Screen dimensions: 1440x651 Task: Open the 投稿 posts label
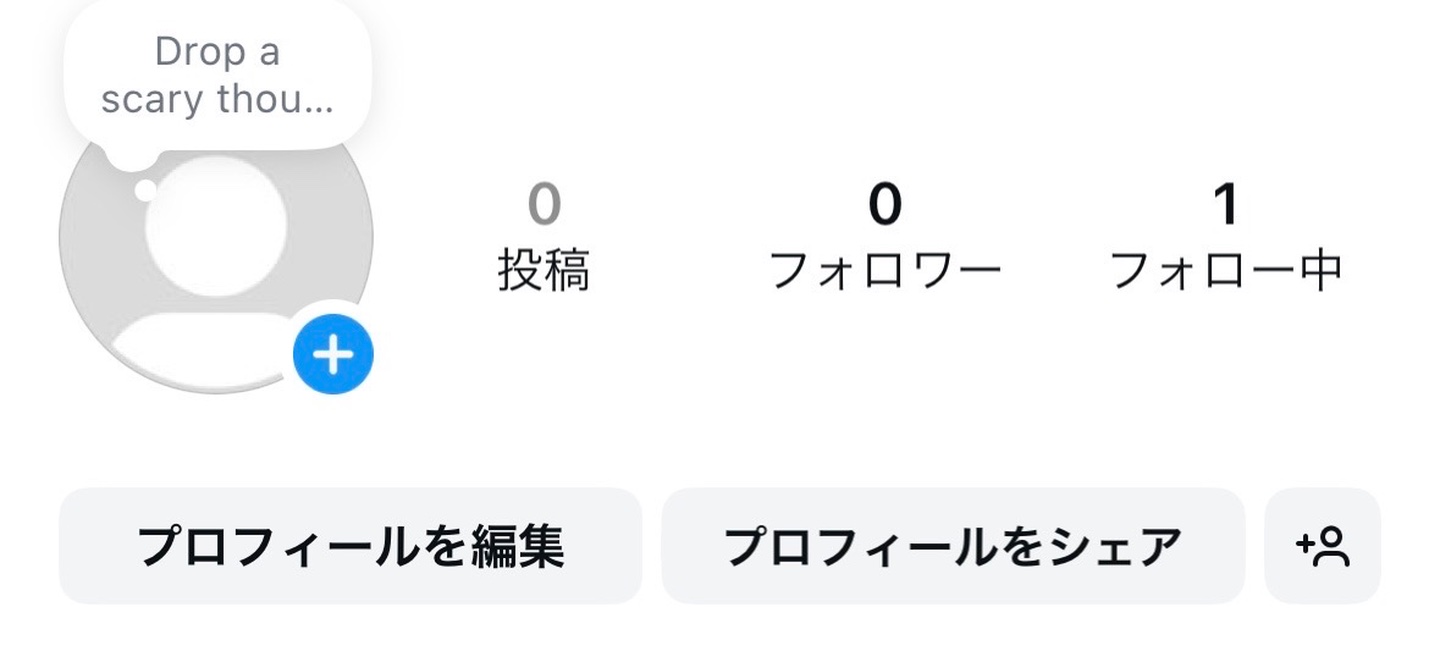click(x=544, y=271)
